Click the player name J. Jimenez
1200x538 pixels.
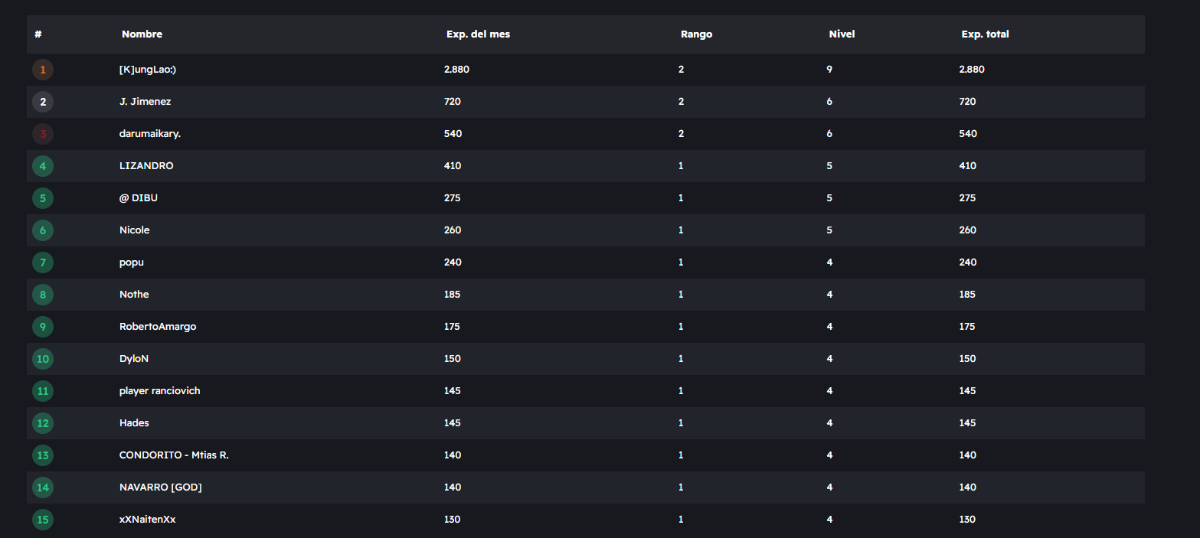[x=145, y=102]
